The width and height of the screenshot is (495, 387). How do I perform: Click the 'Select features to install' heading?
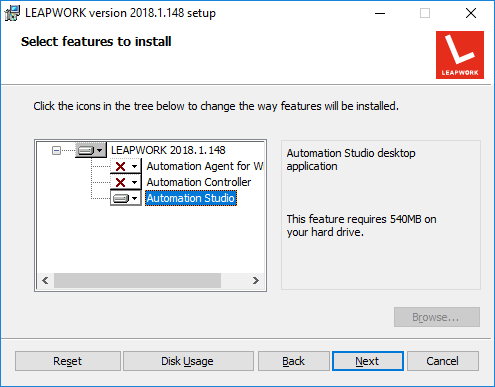96,42
